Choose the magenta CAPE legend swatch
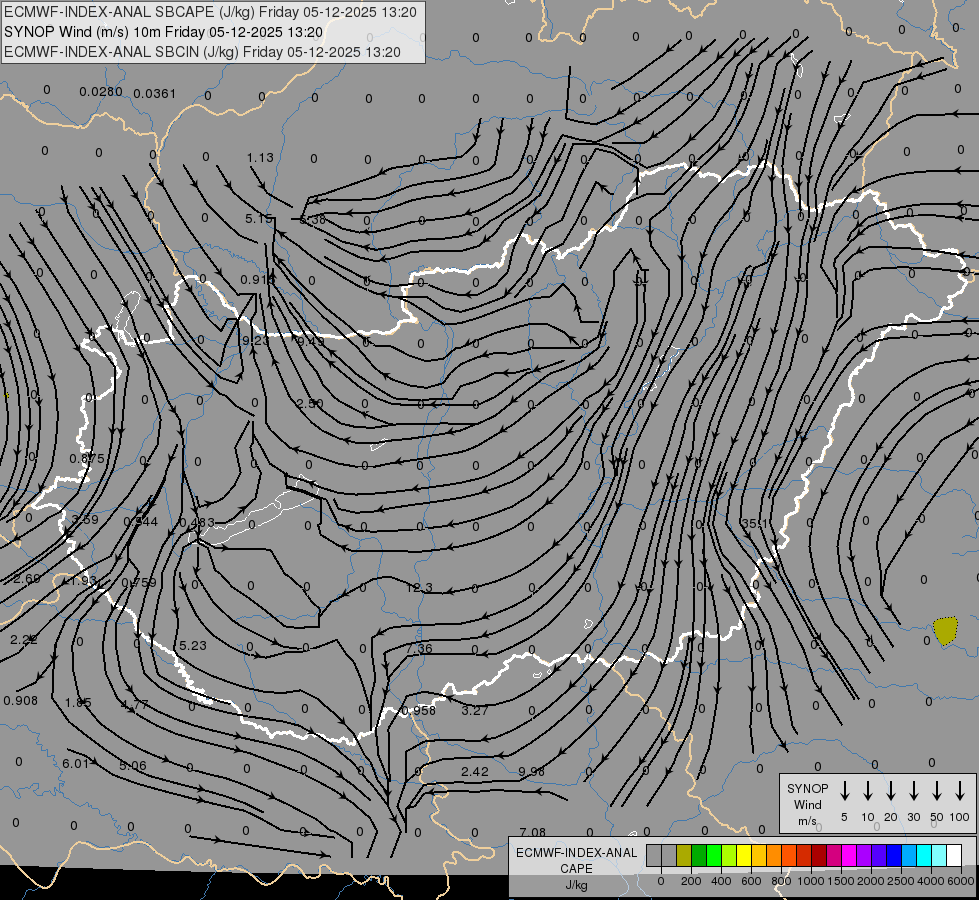The width and height of the screenshot is (979, 900). [x=849, y=856]
